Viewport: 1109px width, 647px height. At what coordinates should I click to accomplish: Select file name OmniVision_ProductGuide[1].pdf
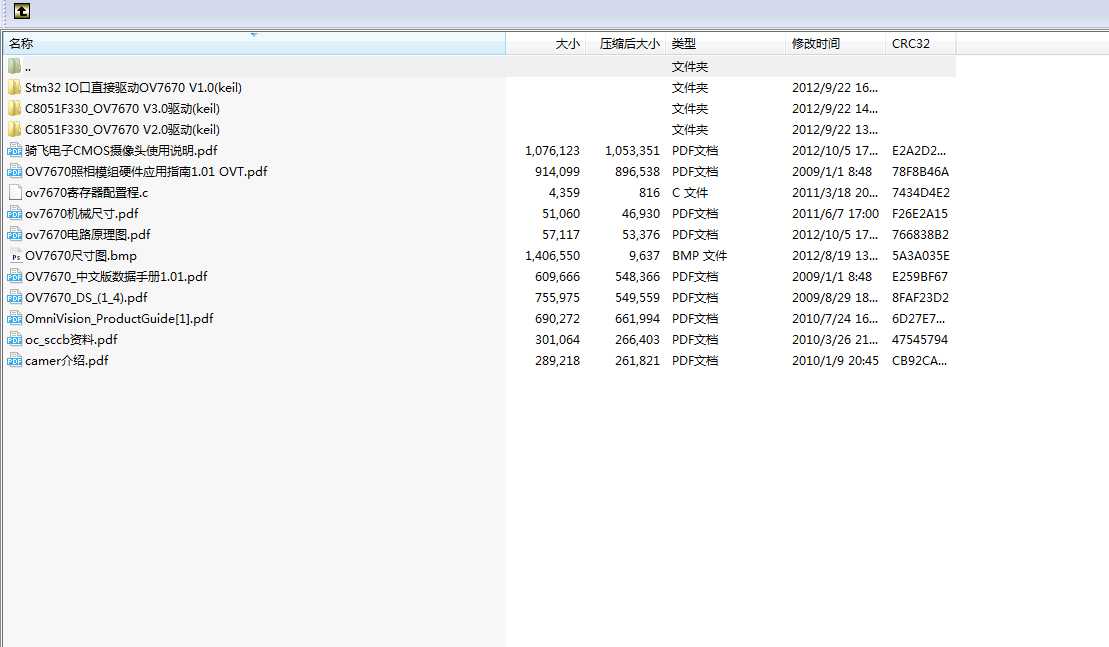119,319
